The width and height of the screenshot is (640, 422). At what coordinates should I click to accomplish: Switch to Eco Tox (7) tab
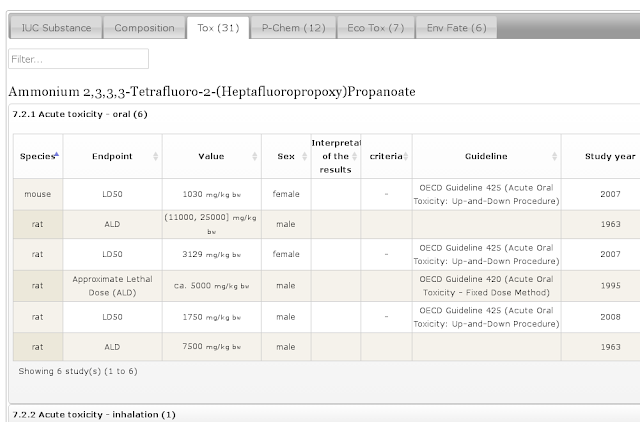pyautogui.click(x=376, y=28)
